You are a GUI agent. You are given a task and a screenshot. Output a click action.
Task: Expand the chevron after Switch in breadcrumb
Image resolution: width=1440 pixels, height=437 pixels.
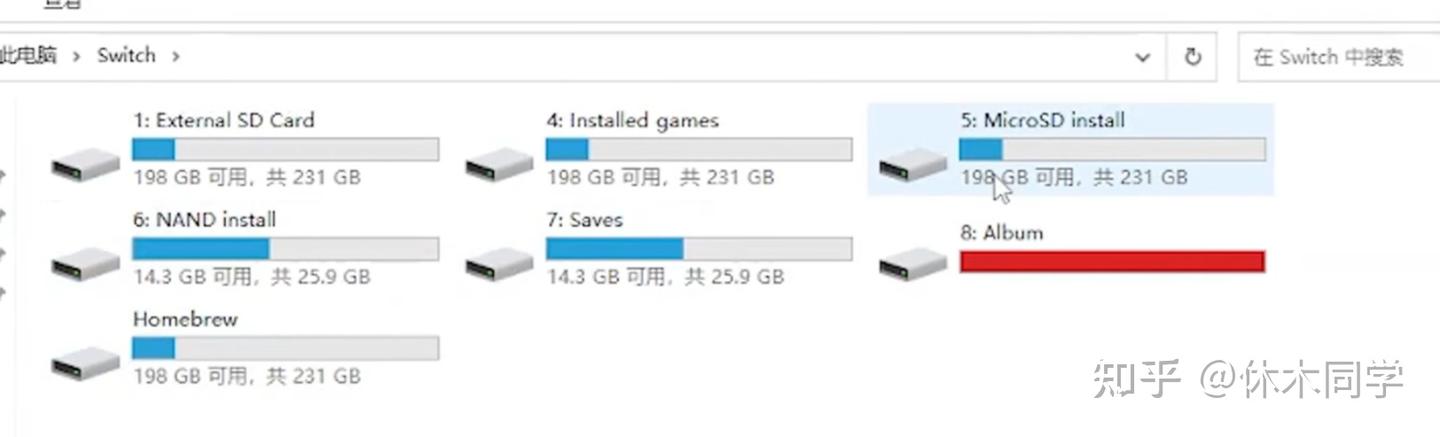tap(176, 56)
